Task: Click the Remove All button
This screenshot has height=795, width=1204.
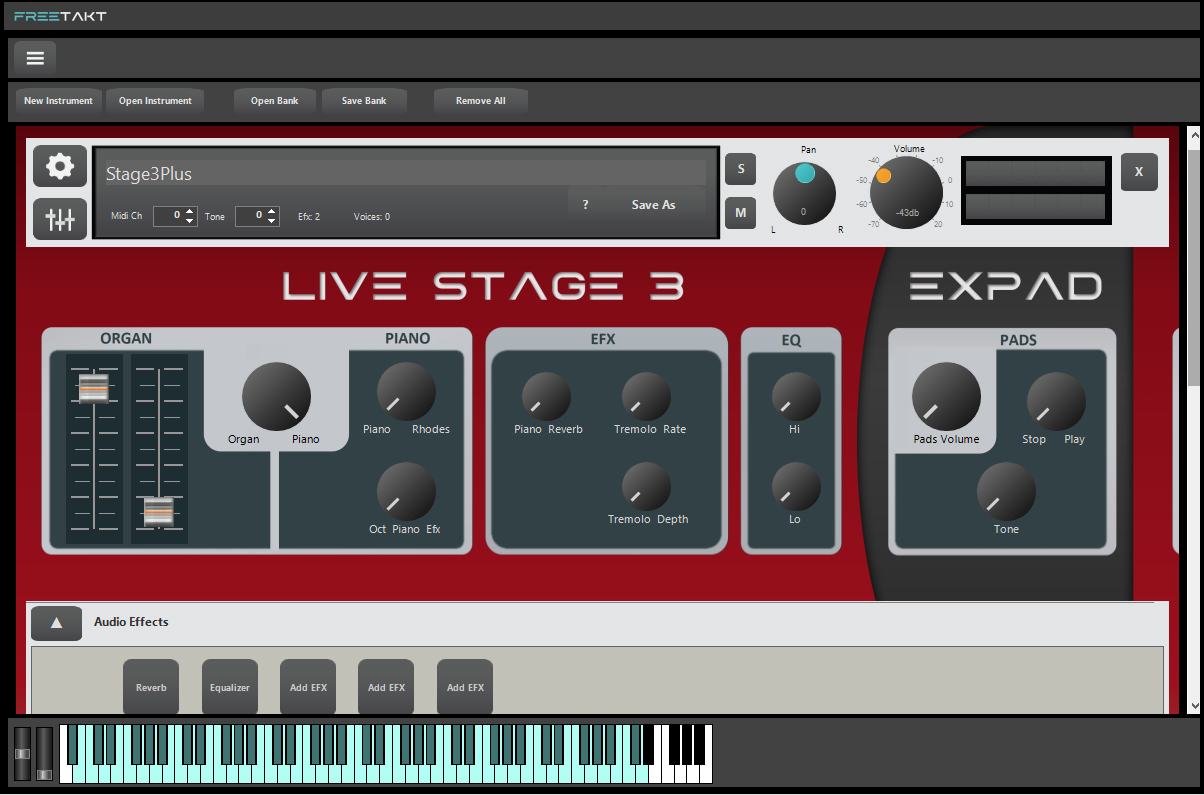Action: [x=481, y=101]
